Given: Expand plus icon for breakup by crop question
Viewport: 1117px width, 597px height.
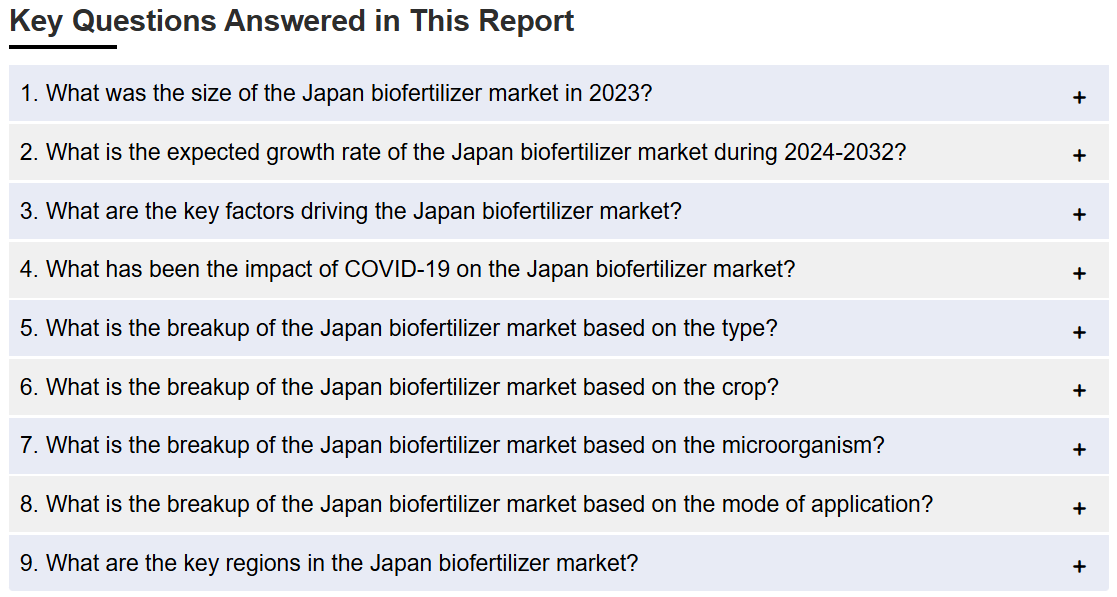Looking at the screenshot, I should point(1079,390).
